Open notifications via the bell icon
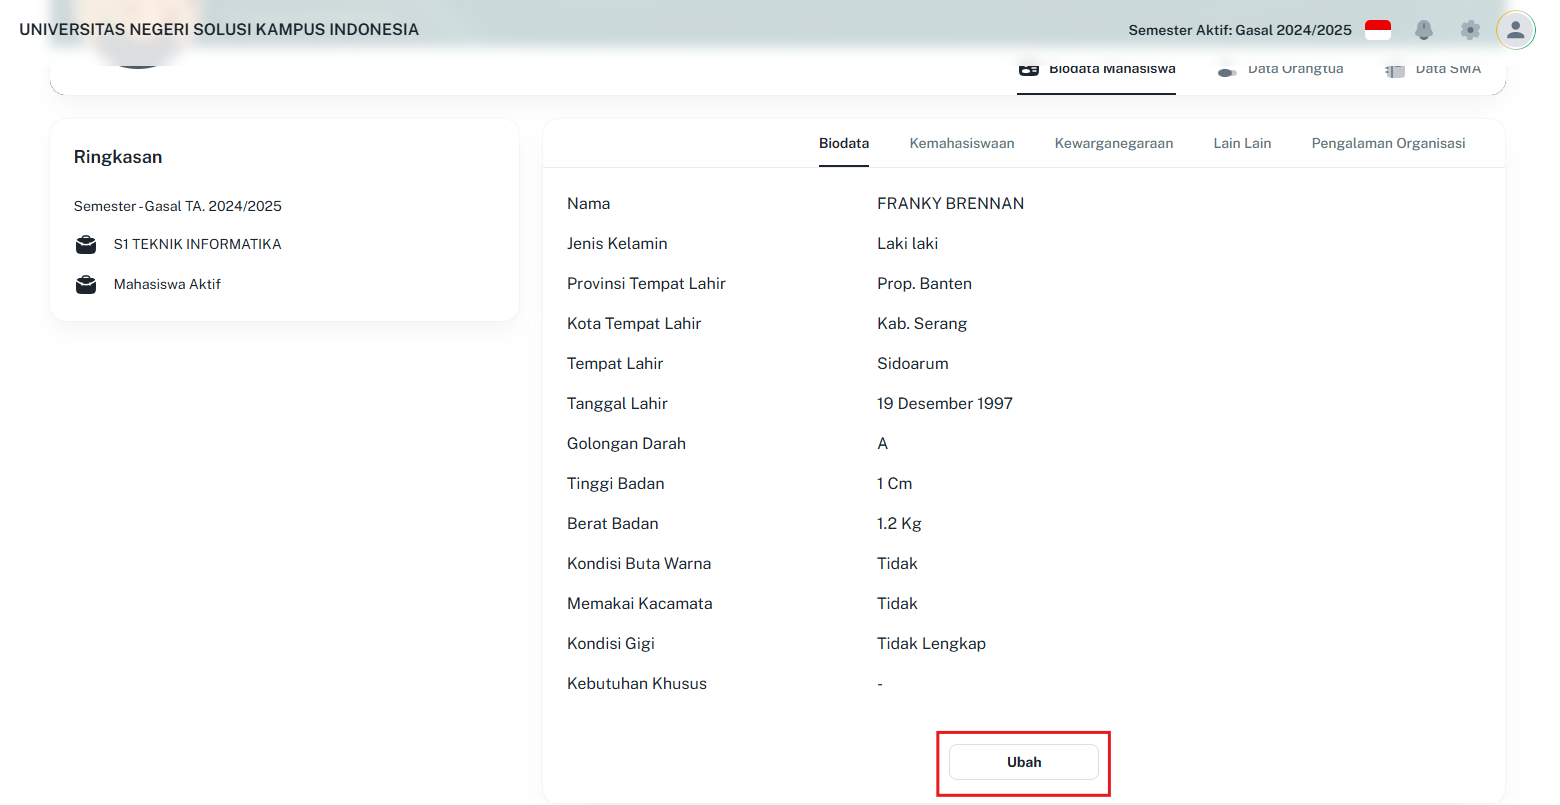1560x805 pixels. pyautogui.click(x=1424, y=30)
